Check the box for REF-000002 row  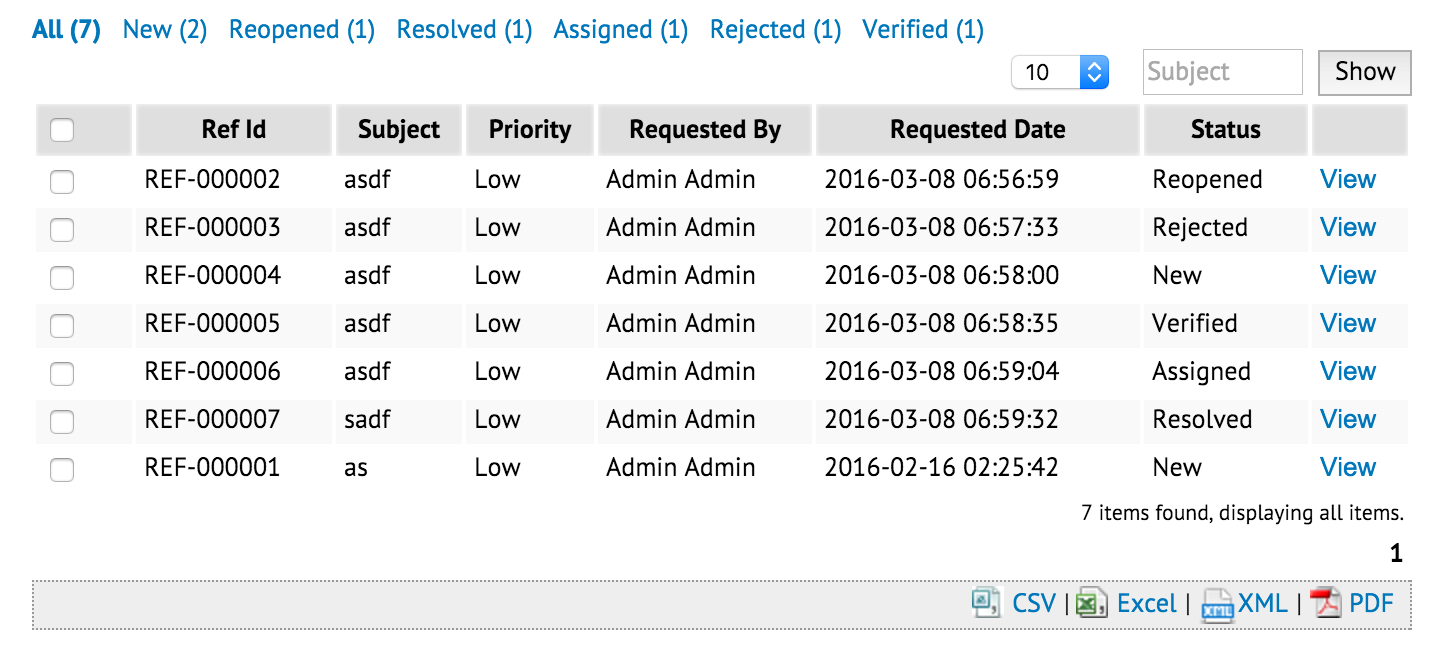pos(62,181)
